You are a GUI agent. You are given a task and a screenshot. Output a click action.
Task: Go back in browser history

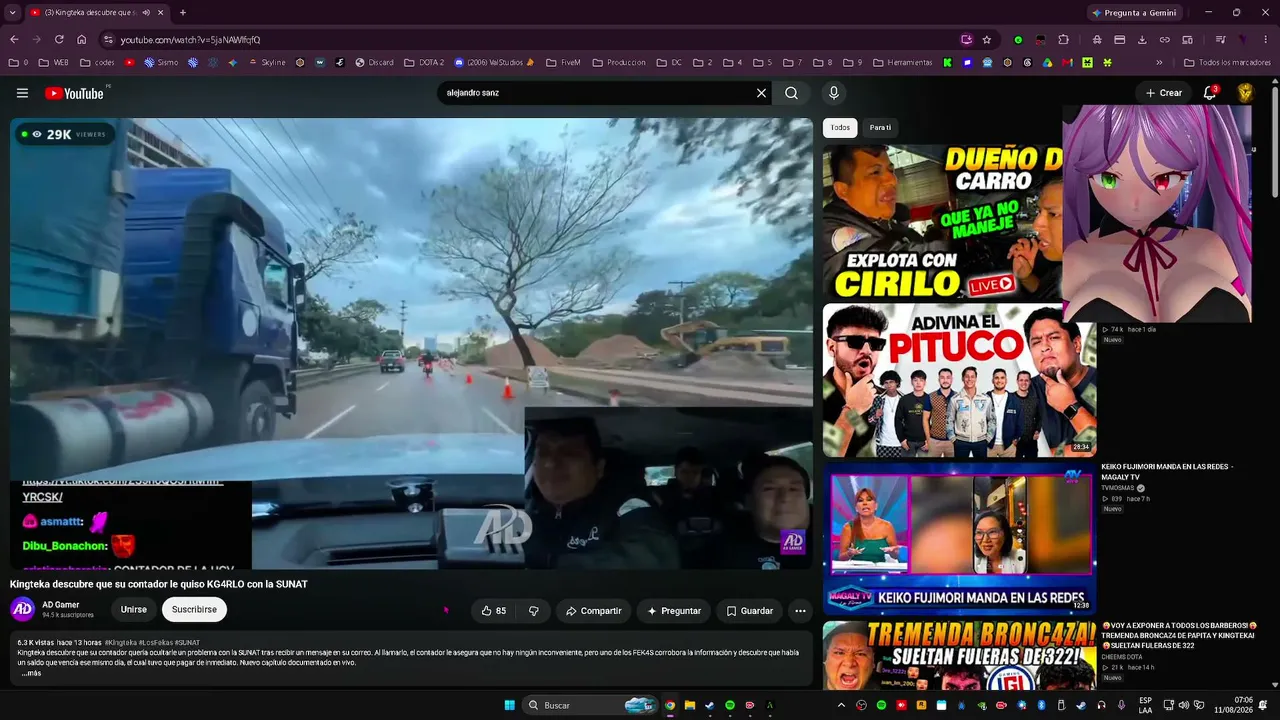14,40
